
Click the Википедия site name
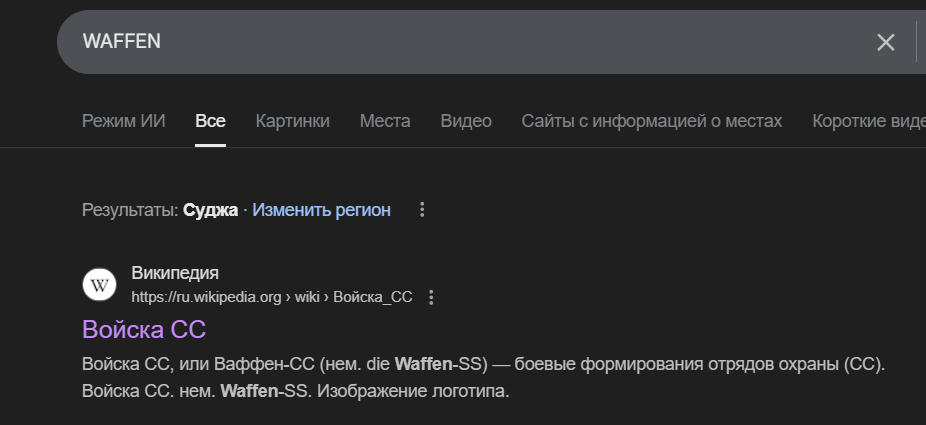click(175, 273)
